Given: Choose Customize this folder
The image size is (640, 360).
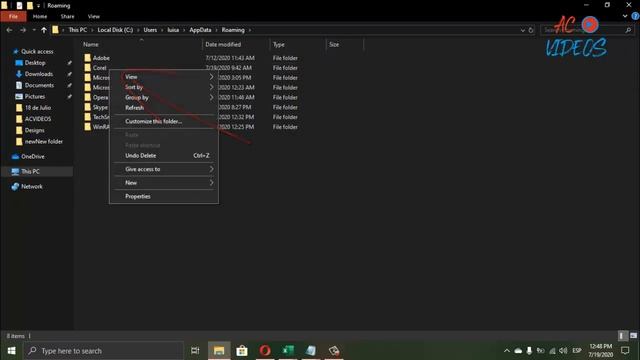Looking at the screenshot, I should tap(164, 121).
